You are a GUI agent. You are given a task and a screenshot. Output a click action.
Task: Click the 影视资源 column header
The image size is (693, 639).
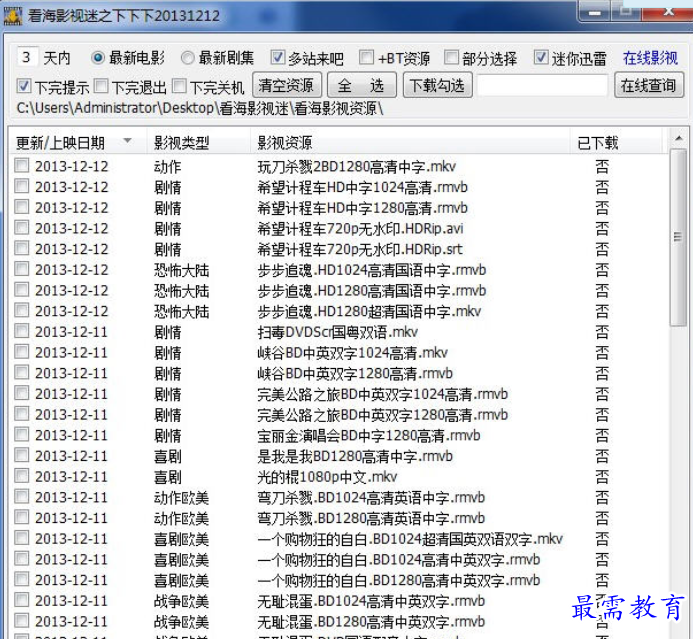pos(410,142)
